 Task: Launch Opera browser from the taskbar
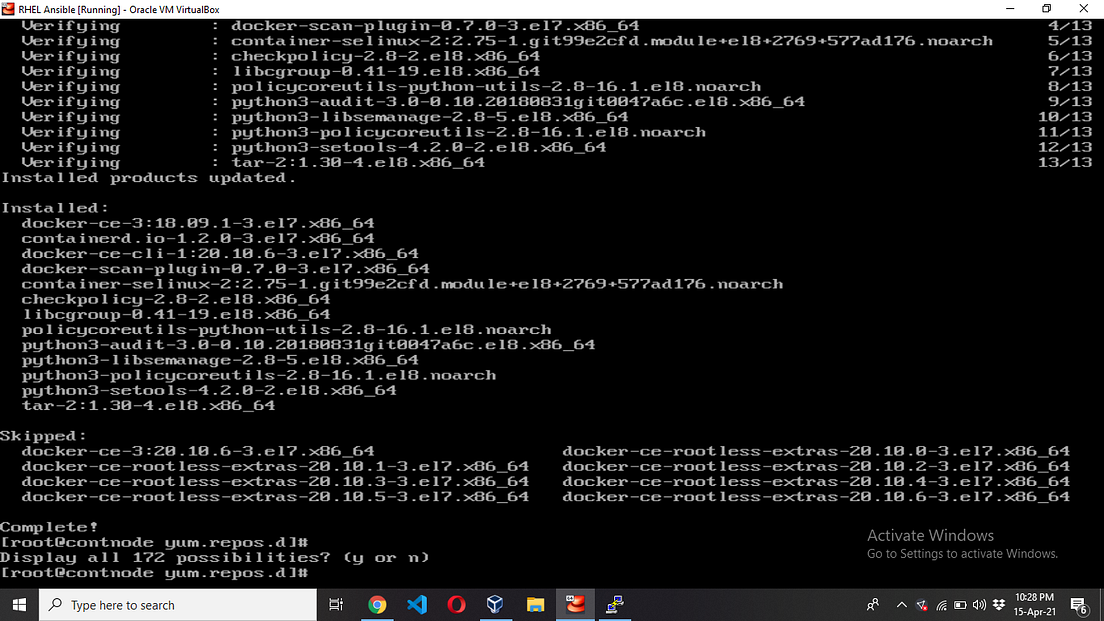[455, 604]
